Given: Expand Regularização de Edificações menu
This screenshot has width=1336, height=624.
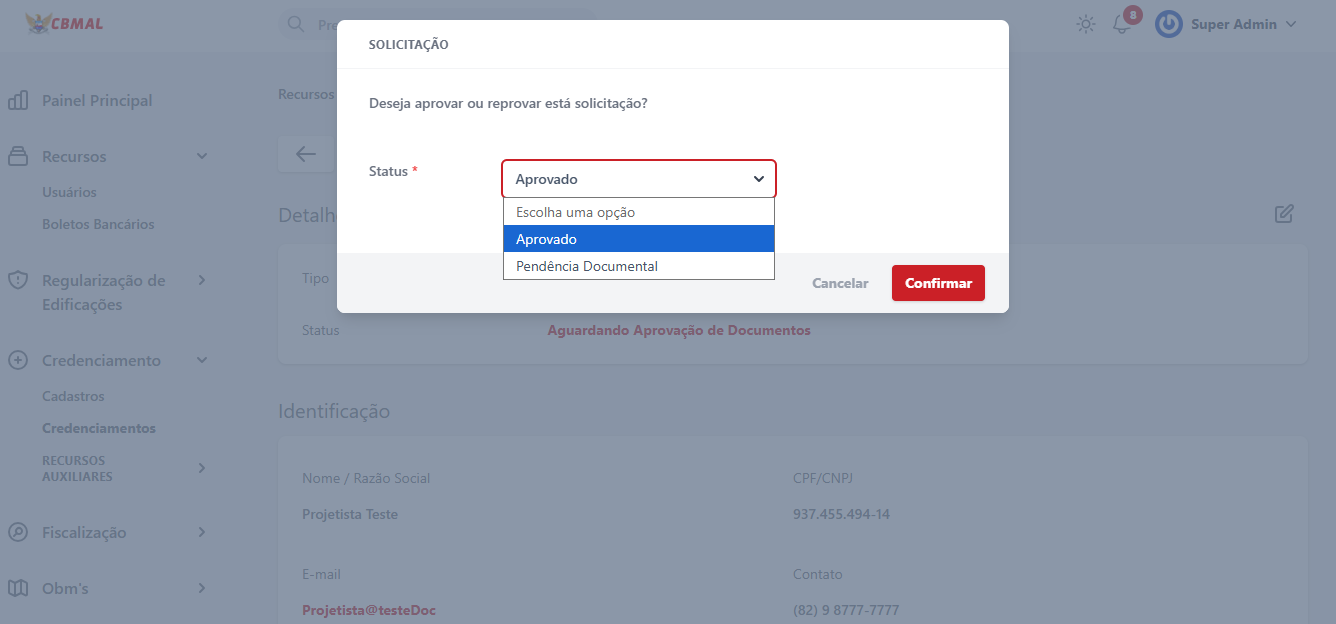Looking at the screenshot, I should (x=201, y=281).
